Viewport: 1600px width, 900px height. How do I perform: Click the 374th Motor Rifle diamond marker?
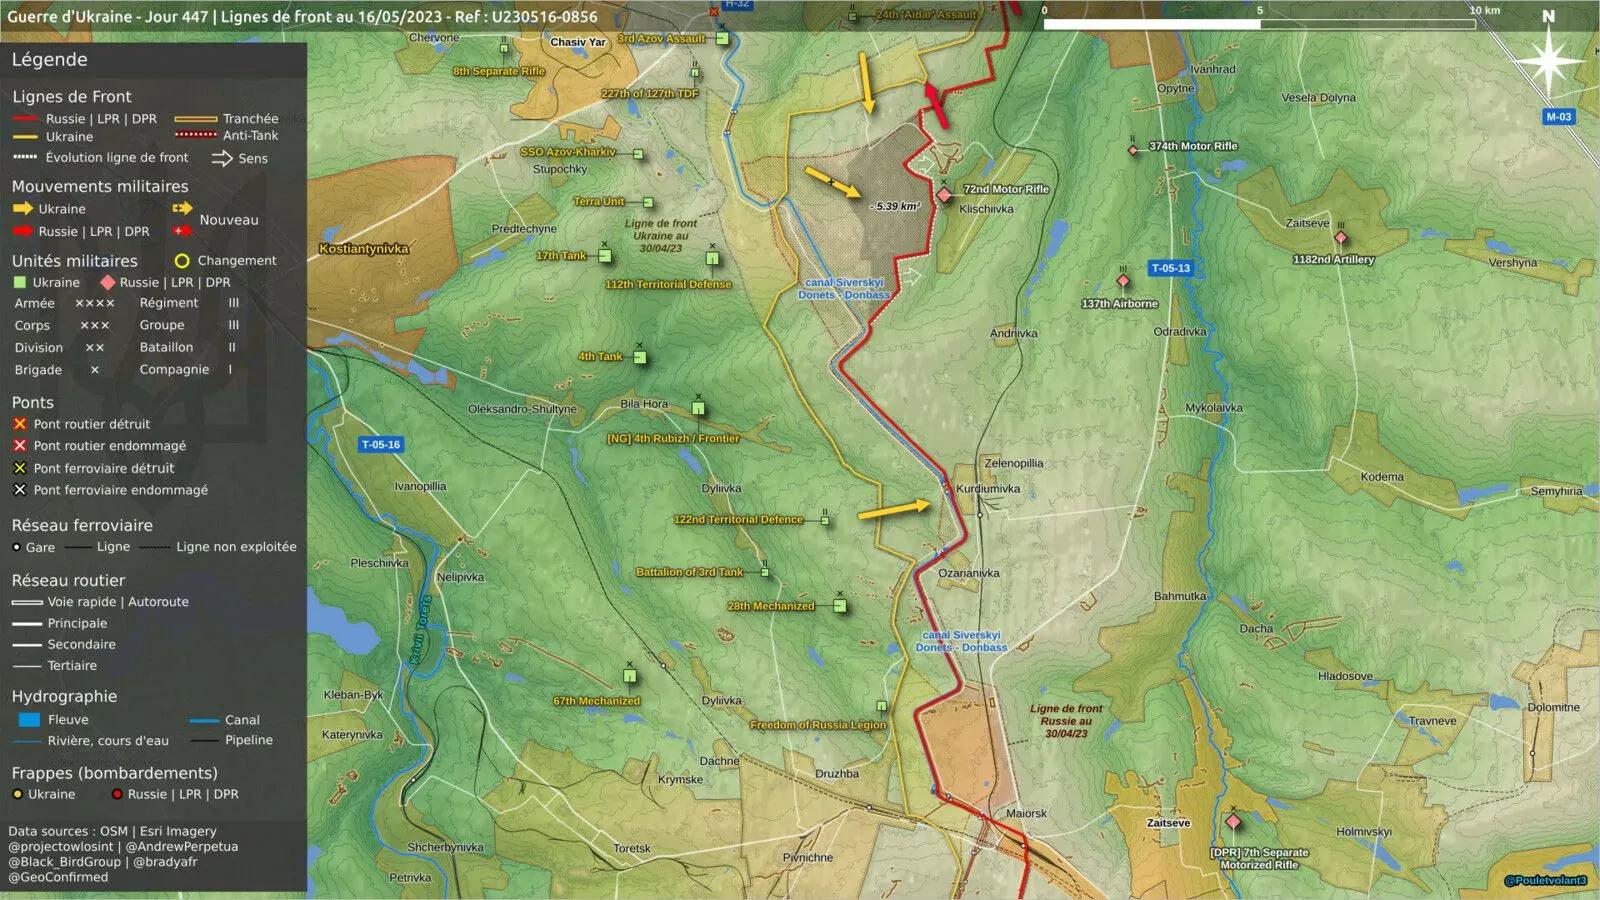click(x=1133, y=150)
